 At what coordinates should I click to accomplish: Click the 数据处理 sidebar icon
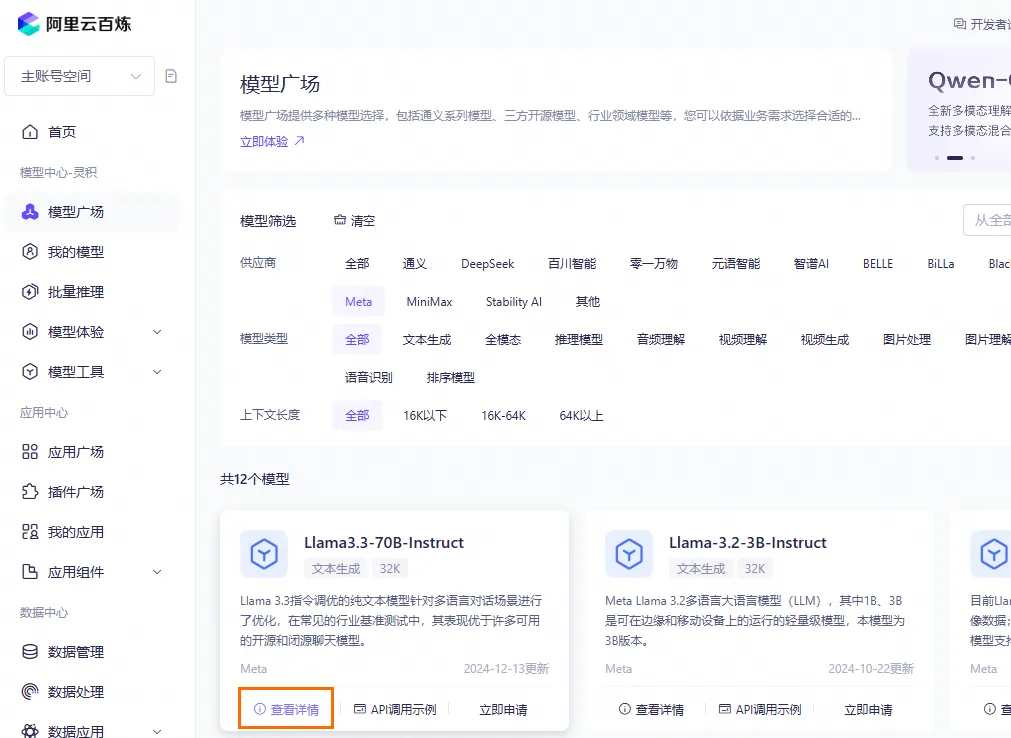point(30,692)
